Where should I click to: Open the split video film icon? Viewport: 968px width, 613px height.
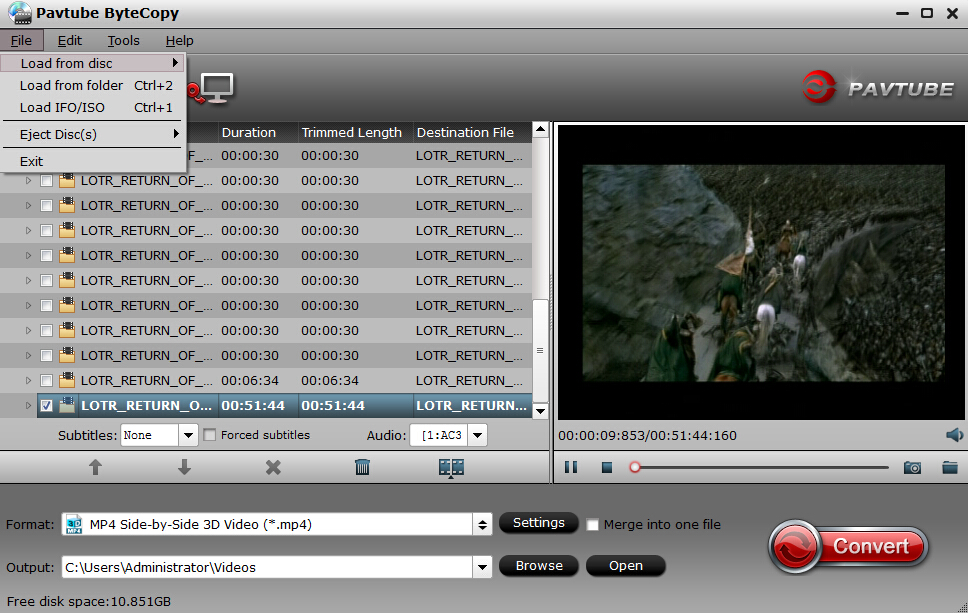click(451, 468)
